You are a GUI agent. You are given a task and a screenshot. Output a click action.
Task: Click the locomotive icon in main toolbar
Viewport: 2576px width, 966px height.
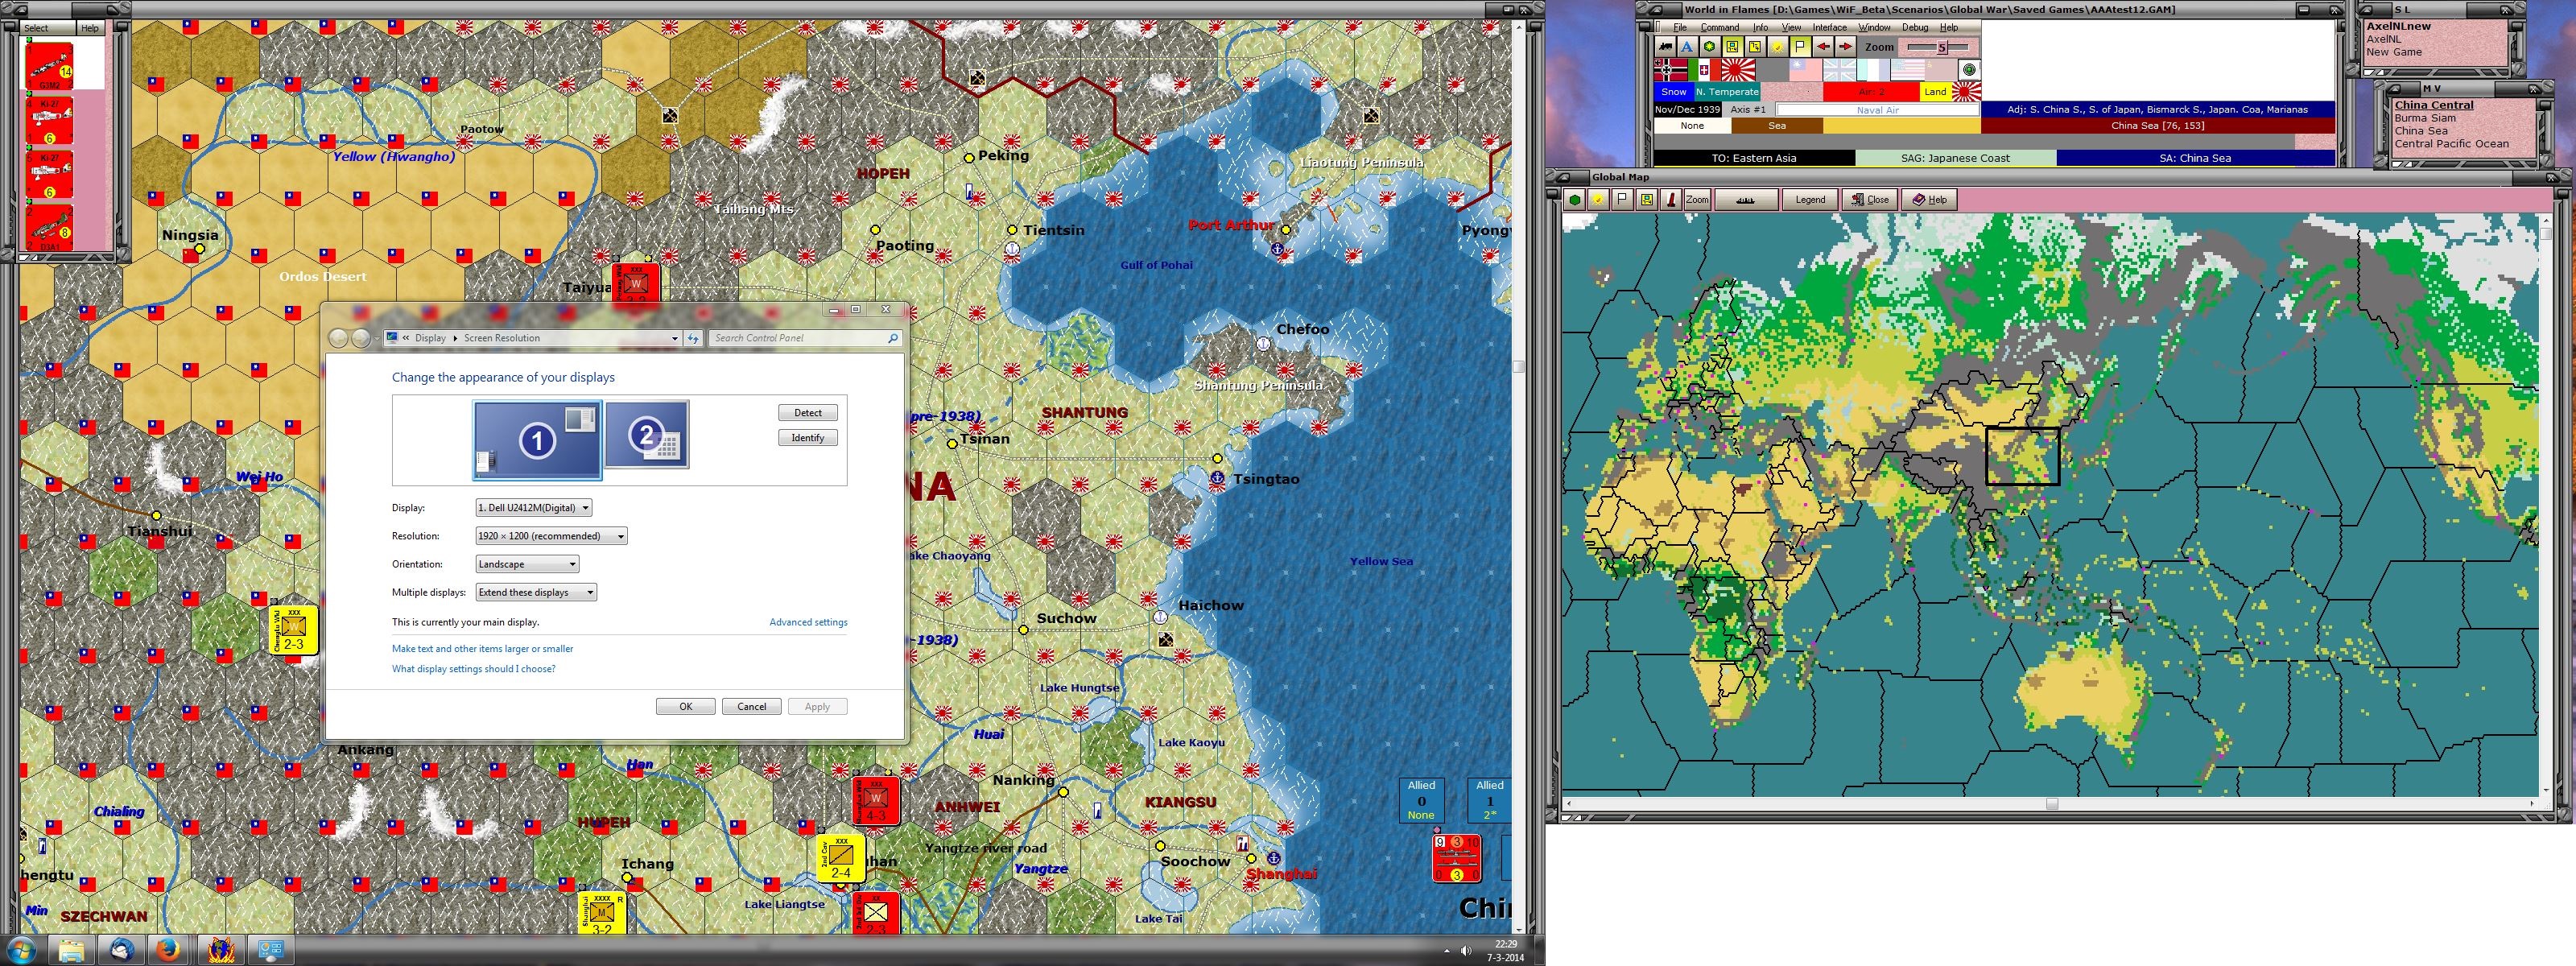coord(1666,47)
